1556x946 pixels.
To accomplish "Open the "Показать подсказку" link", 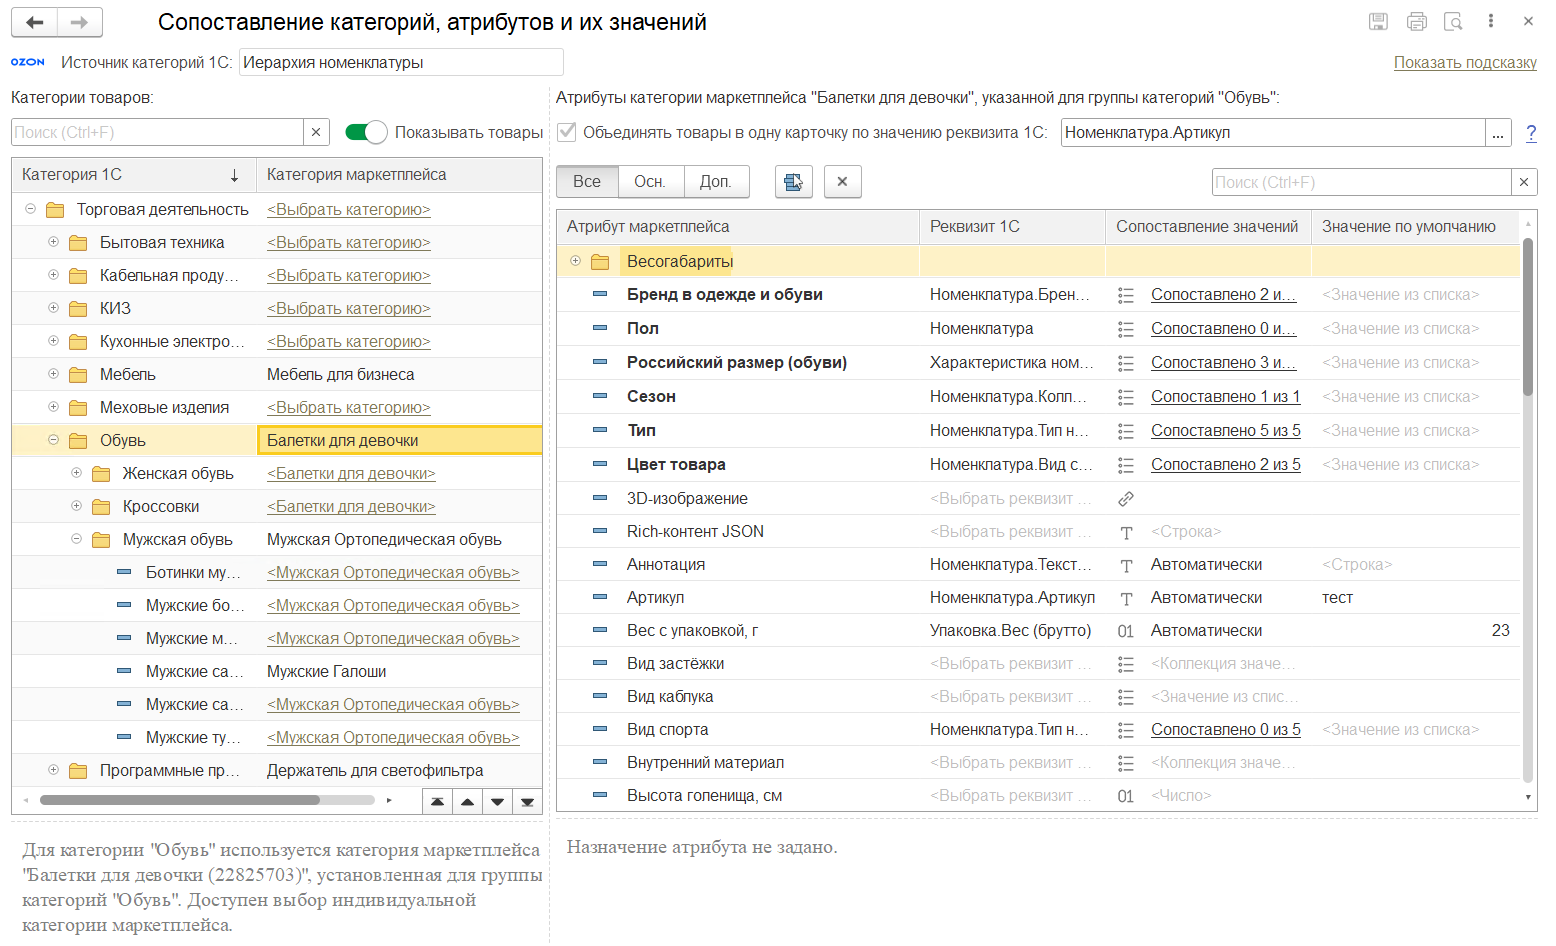I will click(1465, 62).
